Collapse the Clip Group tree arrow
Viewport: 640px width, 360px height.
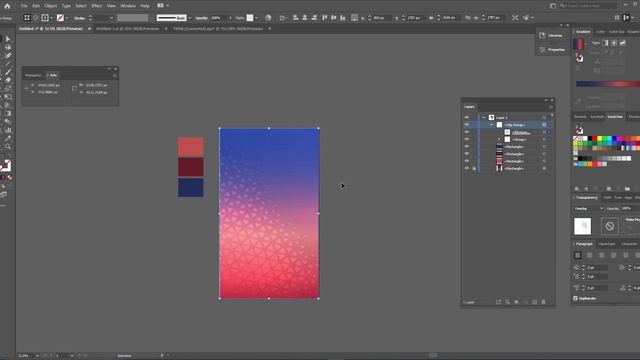click(492, 125)
